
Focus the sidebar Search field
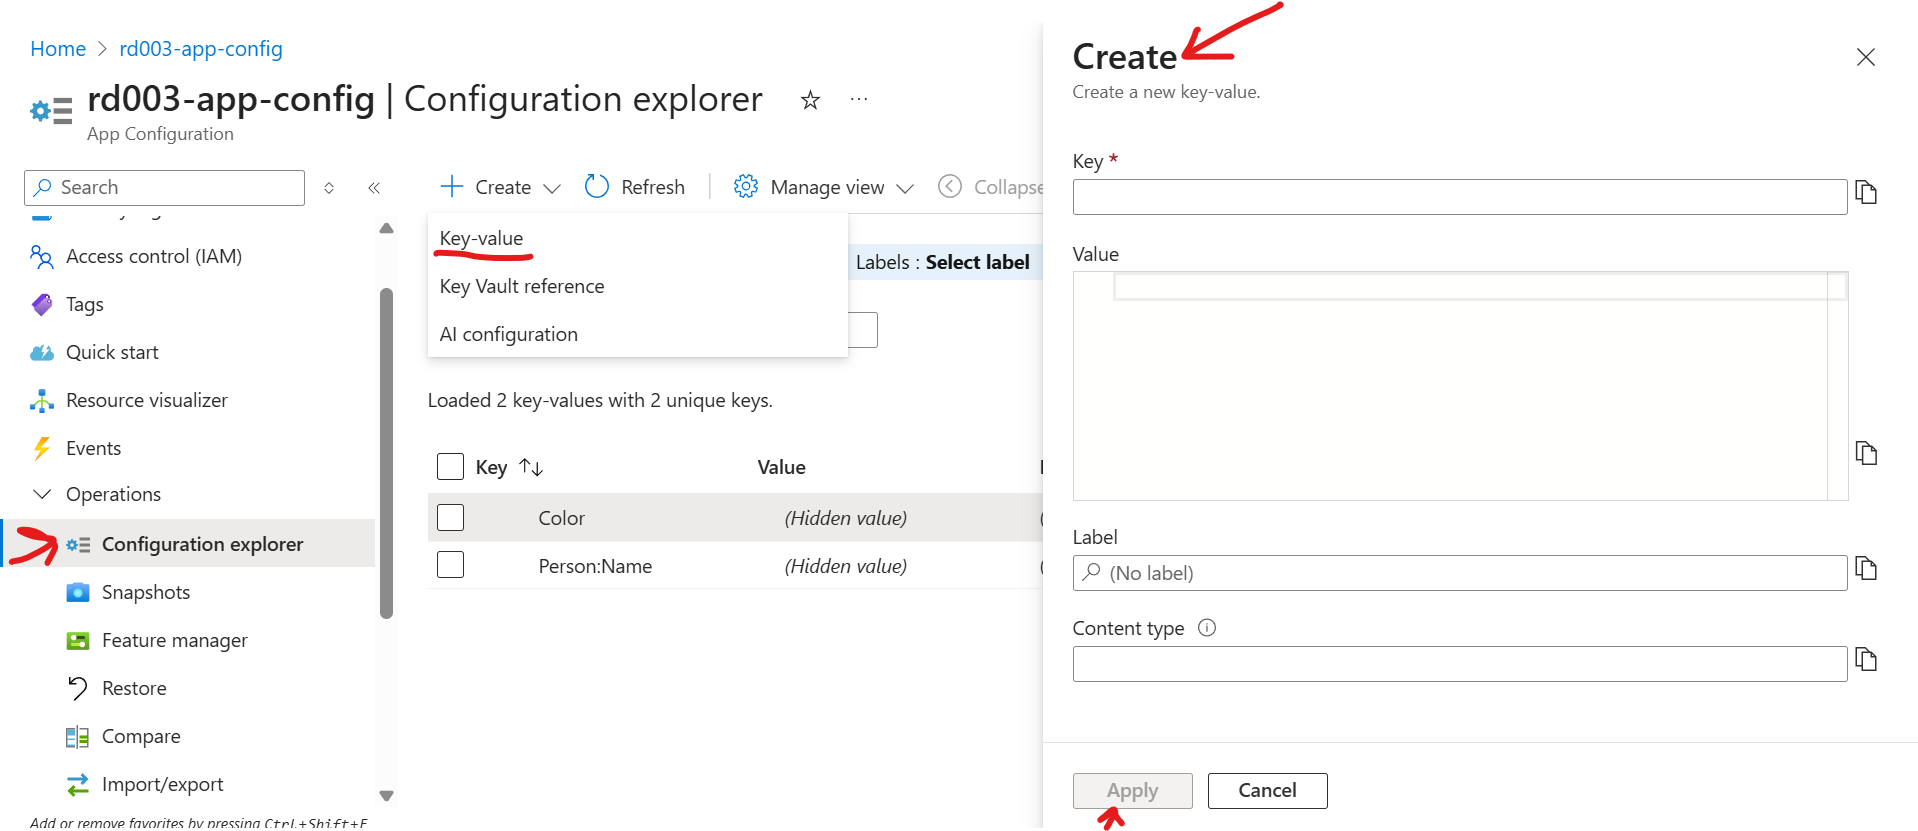(164, 188)
